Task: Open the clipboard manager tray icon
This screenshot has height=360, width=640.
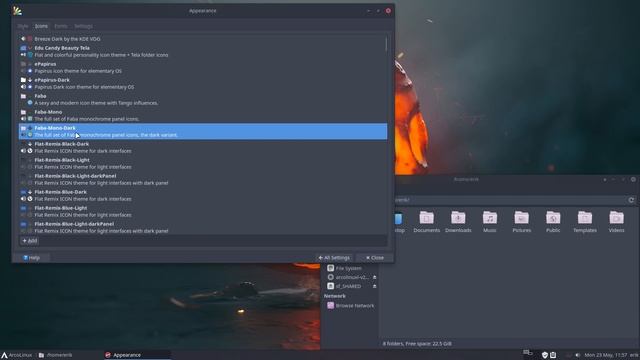Action: [x=553, y=355]
